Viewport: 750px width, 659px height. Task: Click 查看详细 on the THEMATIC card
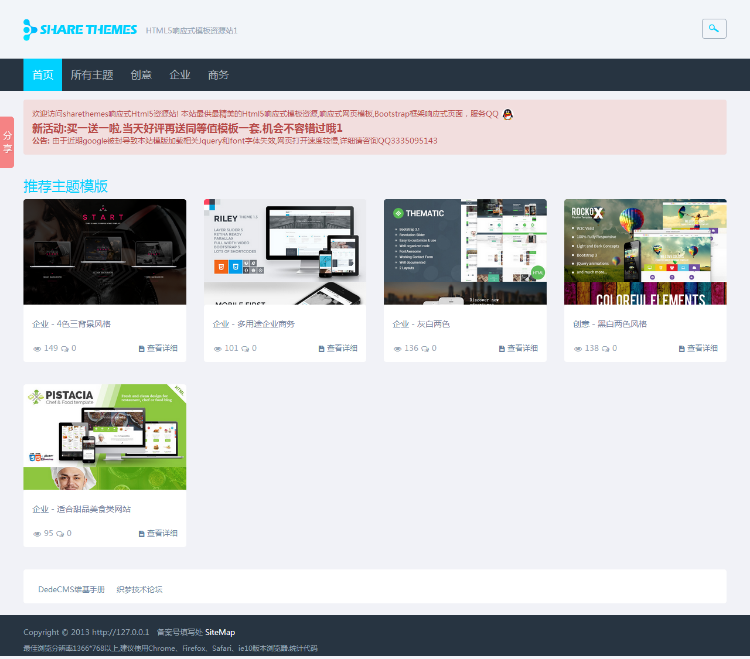518,348
